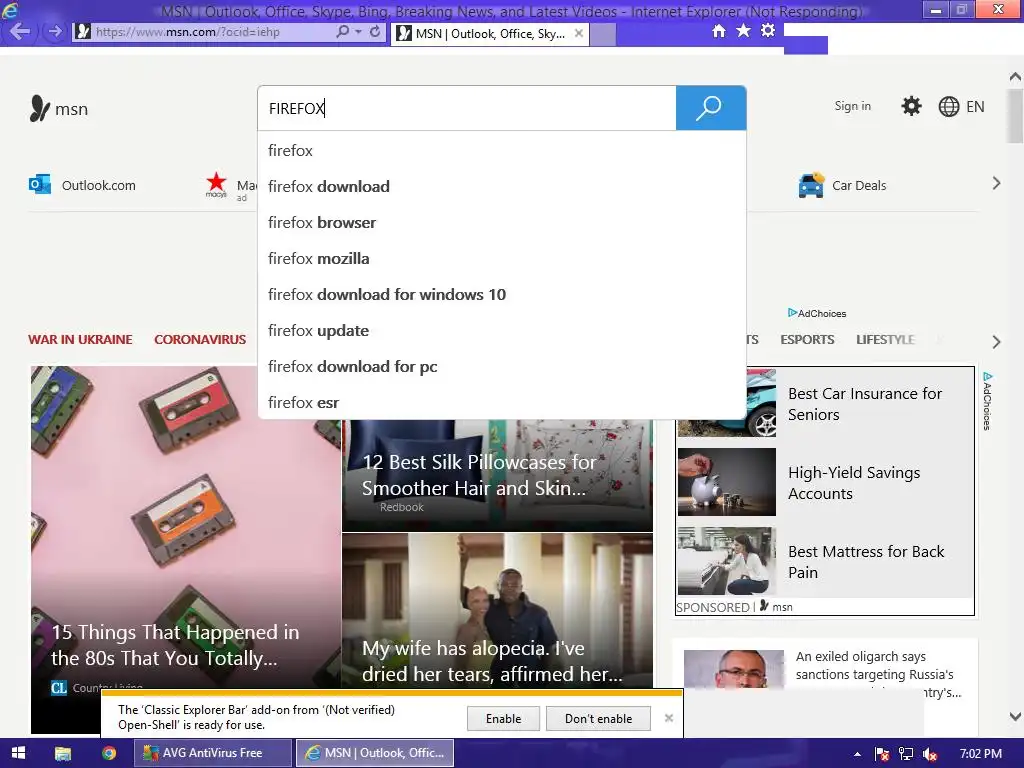Click the Sign in link

pos(852,106)
